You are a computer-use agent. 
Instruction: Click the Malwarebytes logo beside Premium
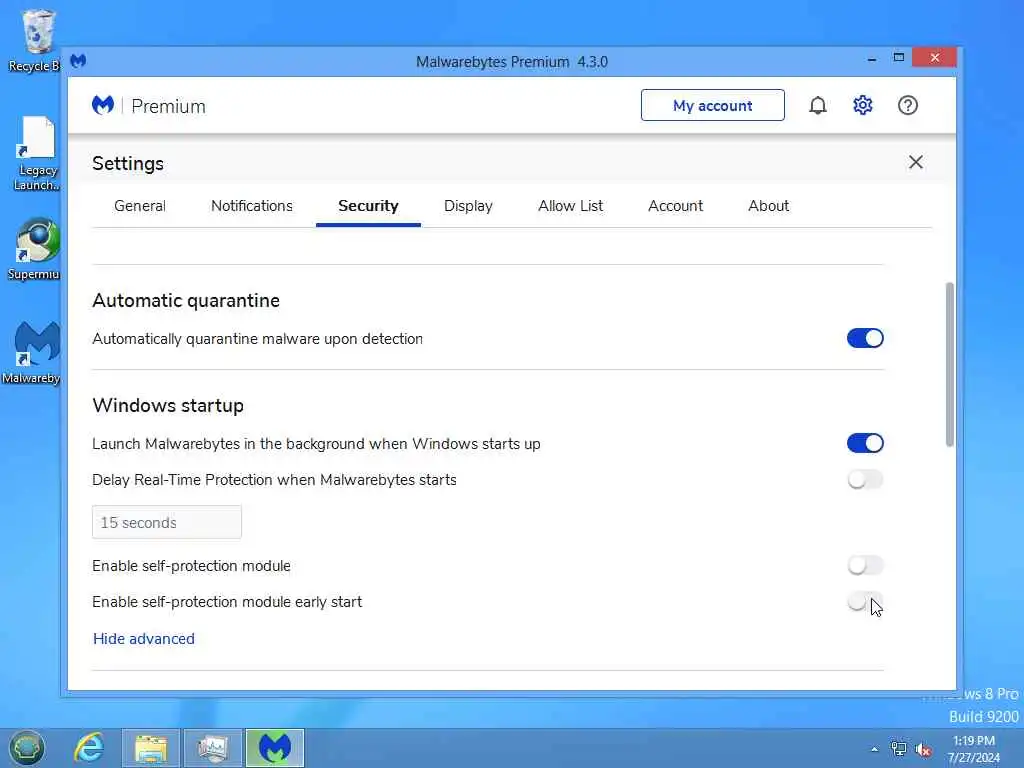click(103, 105)
